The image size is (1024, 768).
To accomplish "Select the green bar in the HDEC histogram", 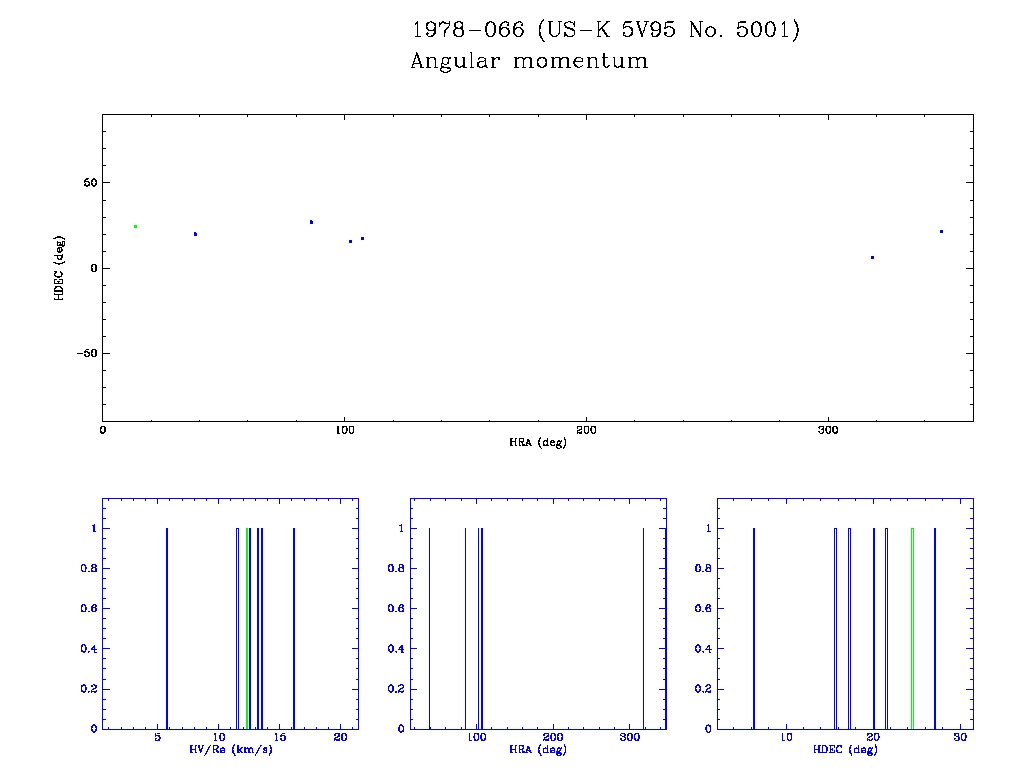I will pyautogui.click(x=912, y=628).
